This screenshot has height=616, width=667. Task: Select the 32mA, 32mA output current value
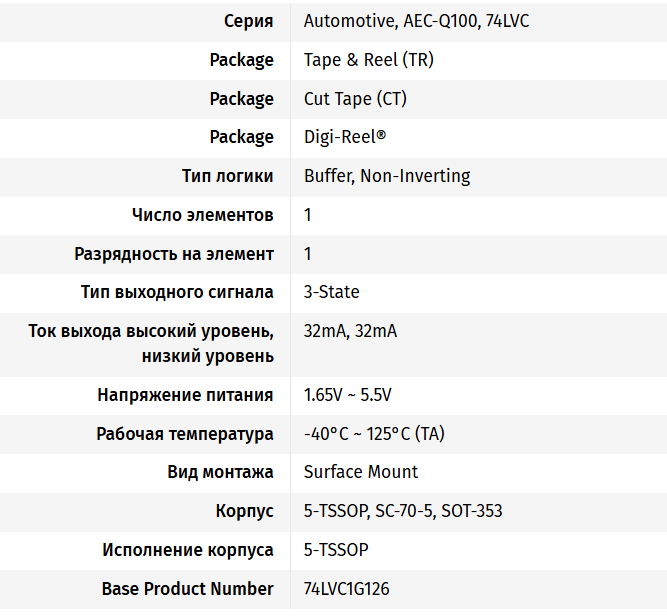point(350,331)
